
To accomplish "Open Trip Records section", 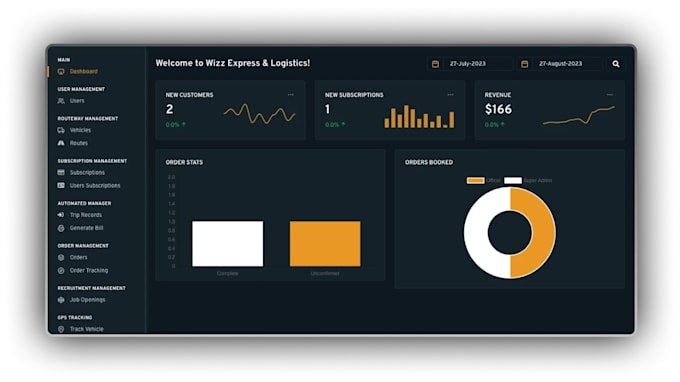I will coord(86,215).
